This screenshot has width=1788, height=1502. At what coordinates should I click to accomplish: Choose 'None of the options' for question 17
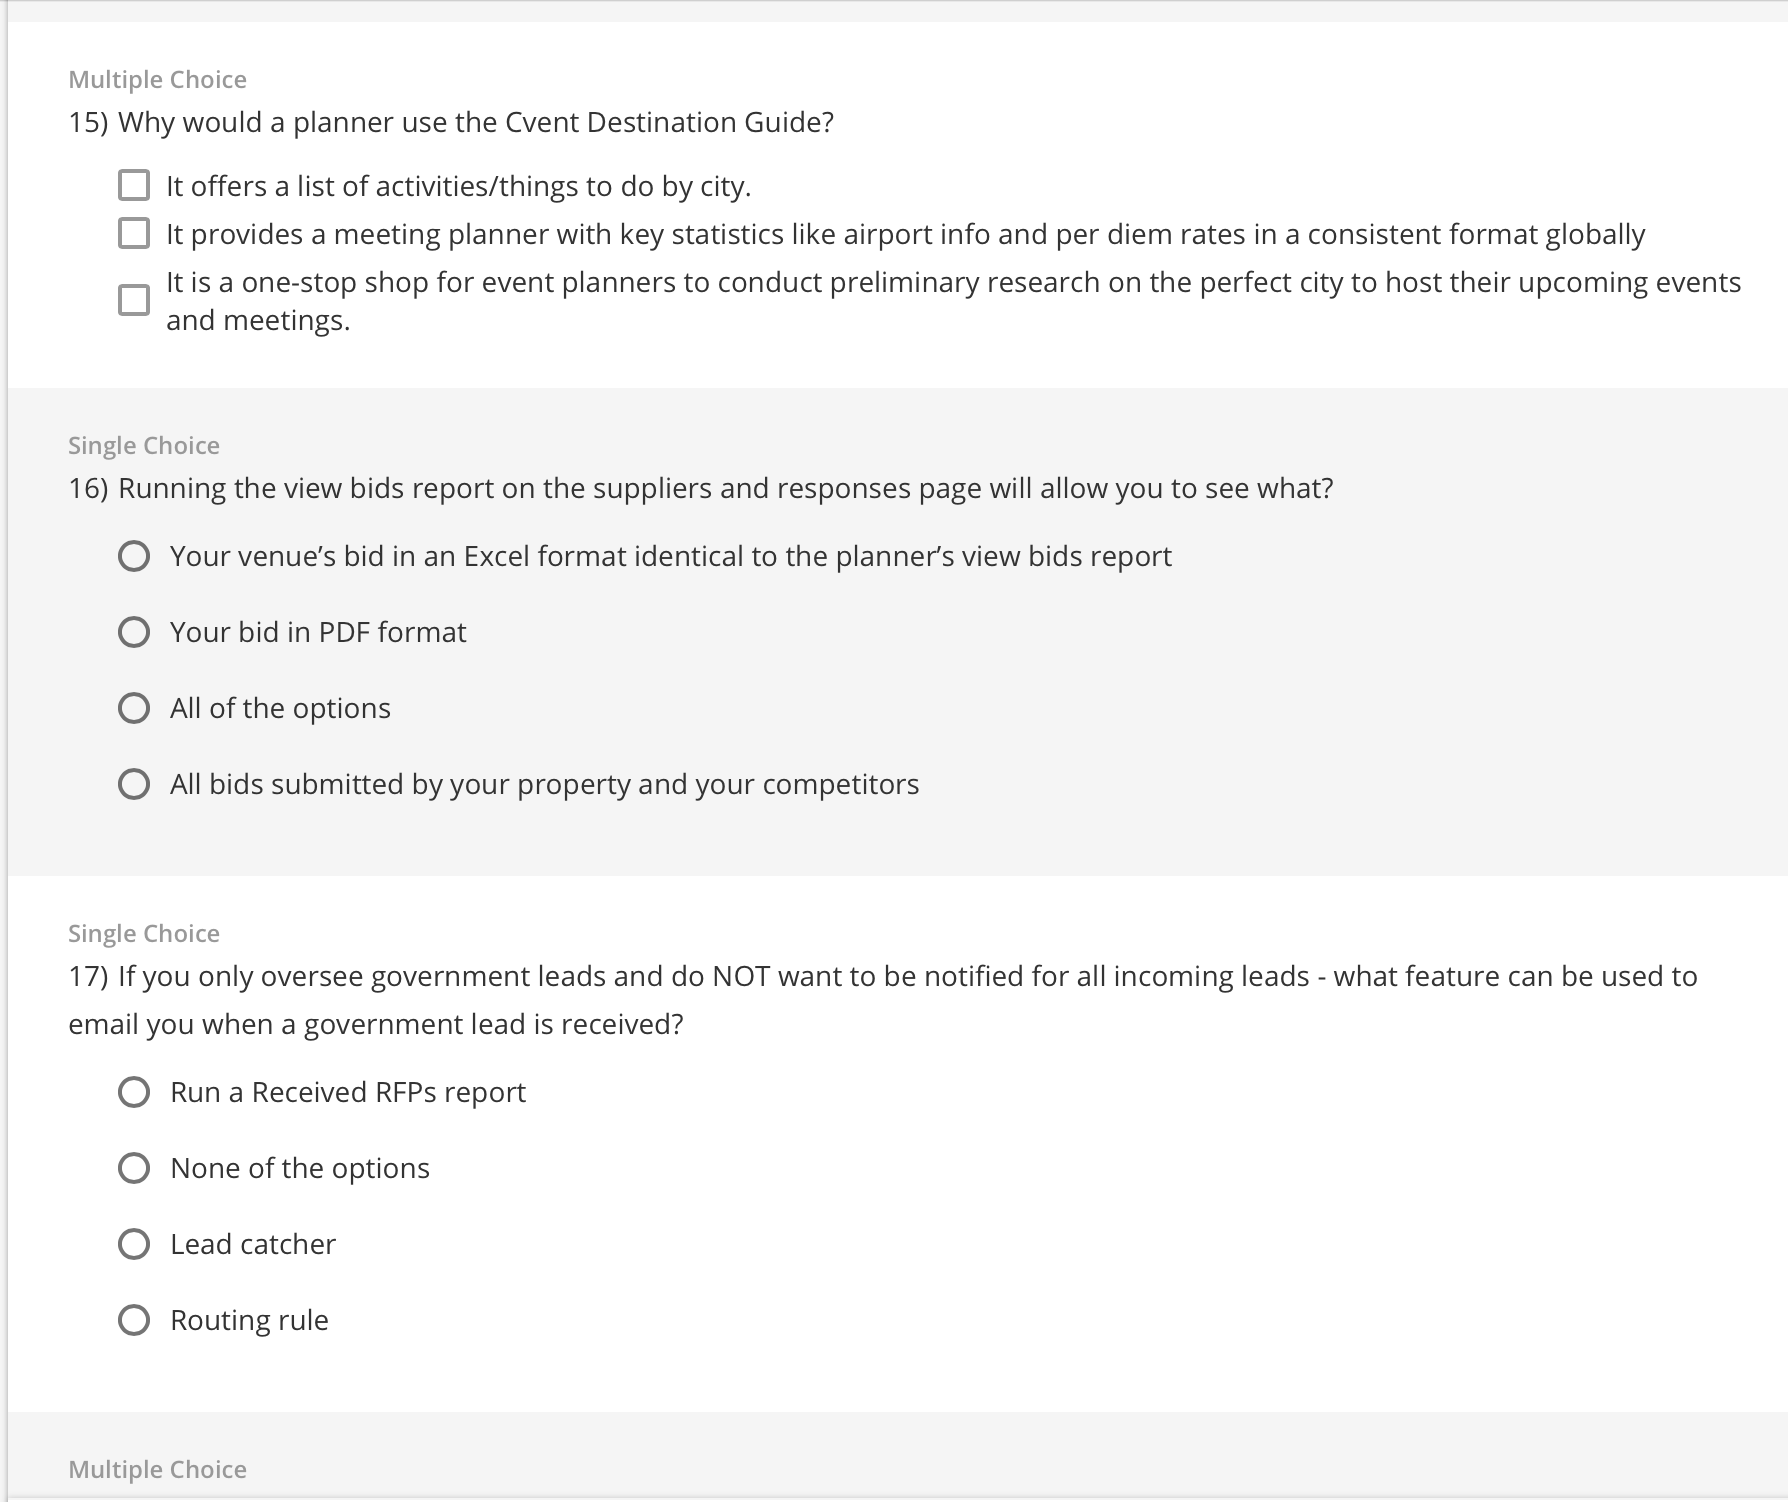[134, 1168]
